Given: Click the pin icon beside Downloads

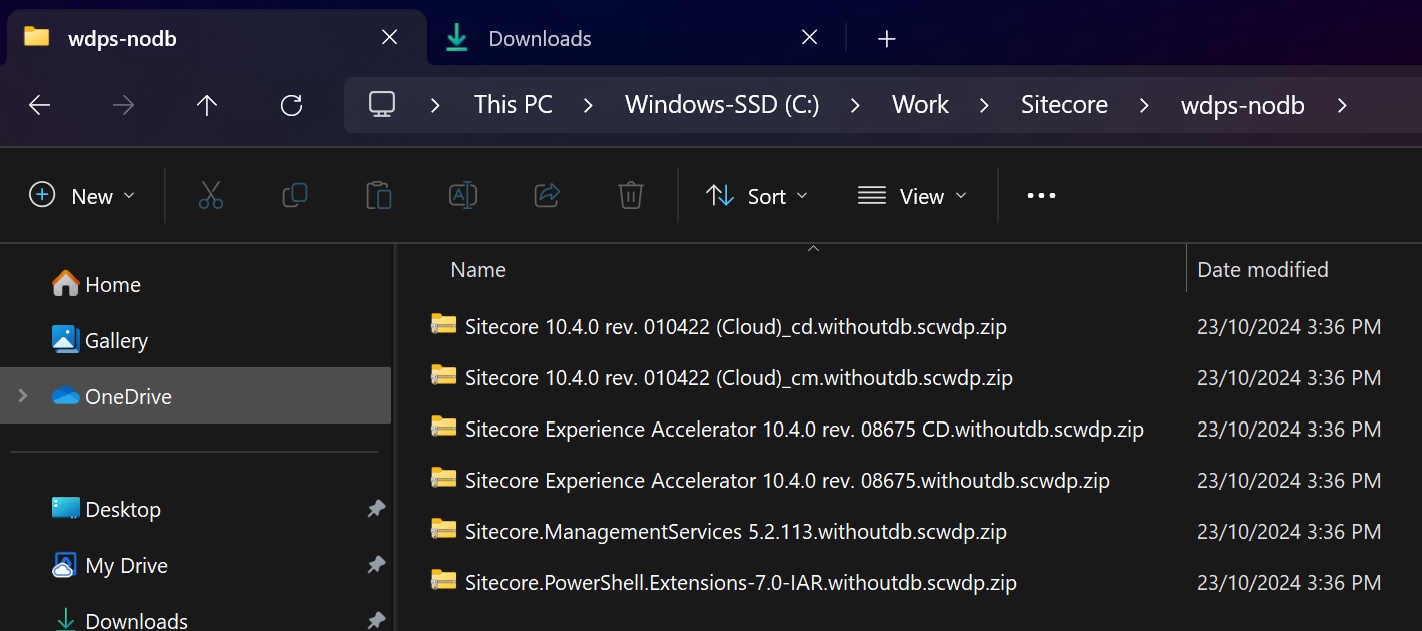Looking at the screenshot, I should point(376,621).
